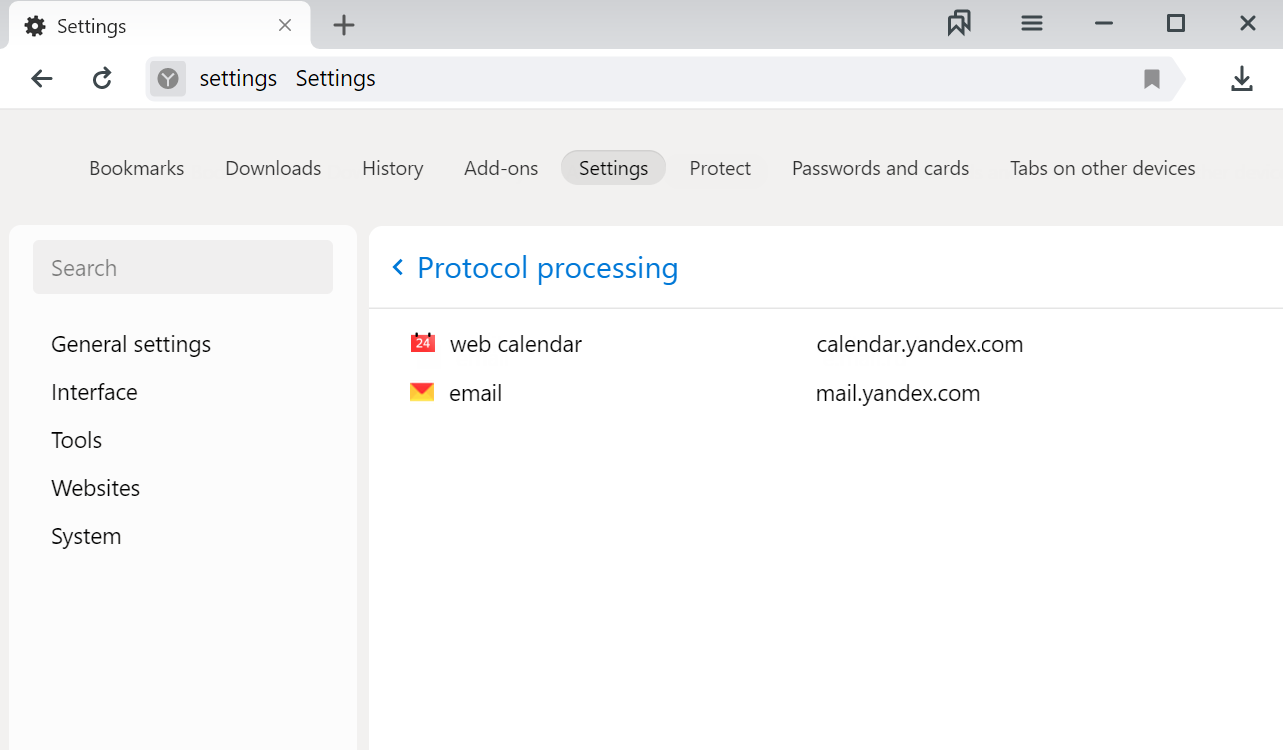The image size is (1283, 750).
Task: Click the Yandex site icon in address bar
Action: pos(168,79)
